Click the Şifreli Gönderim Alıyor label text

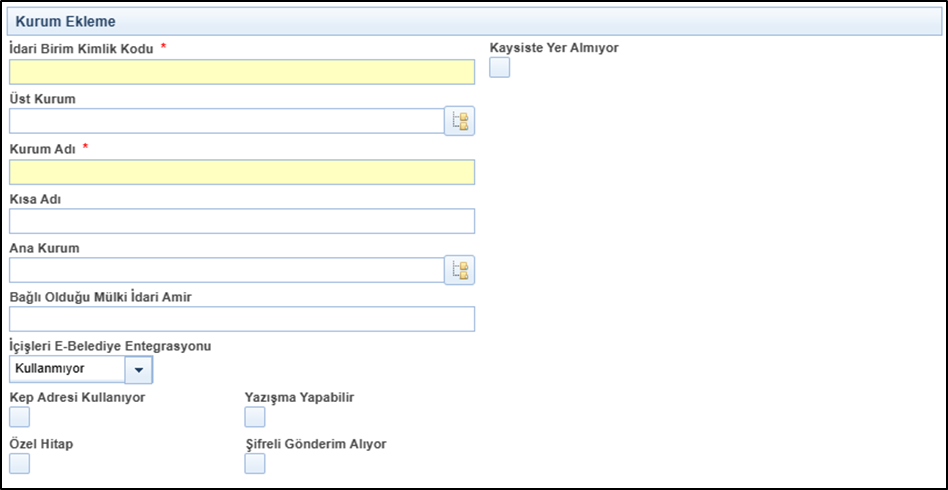click(316, 444)
